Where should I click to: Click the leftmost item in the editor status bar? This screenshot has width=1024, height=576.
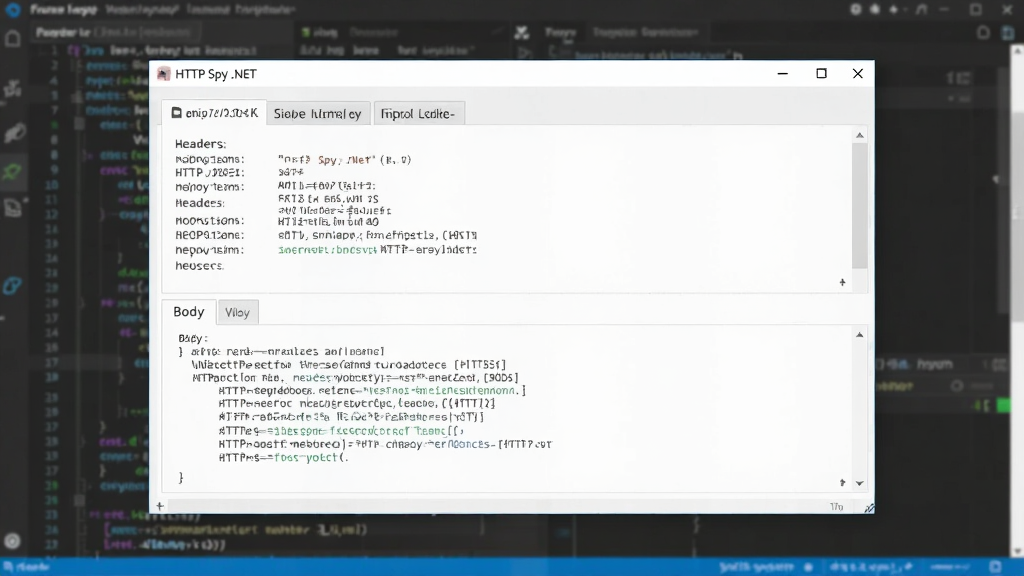click(26, 567)
